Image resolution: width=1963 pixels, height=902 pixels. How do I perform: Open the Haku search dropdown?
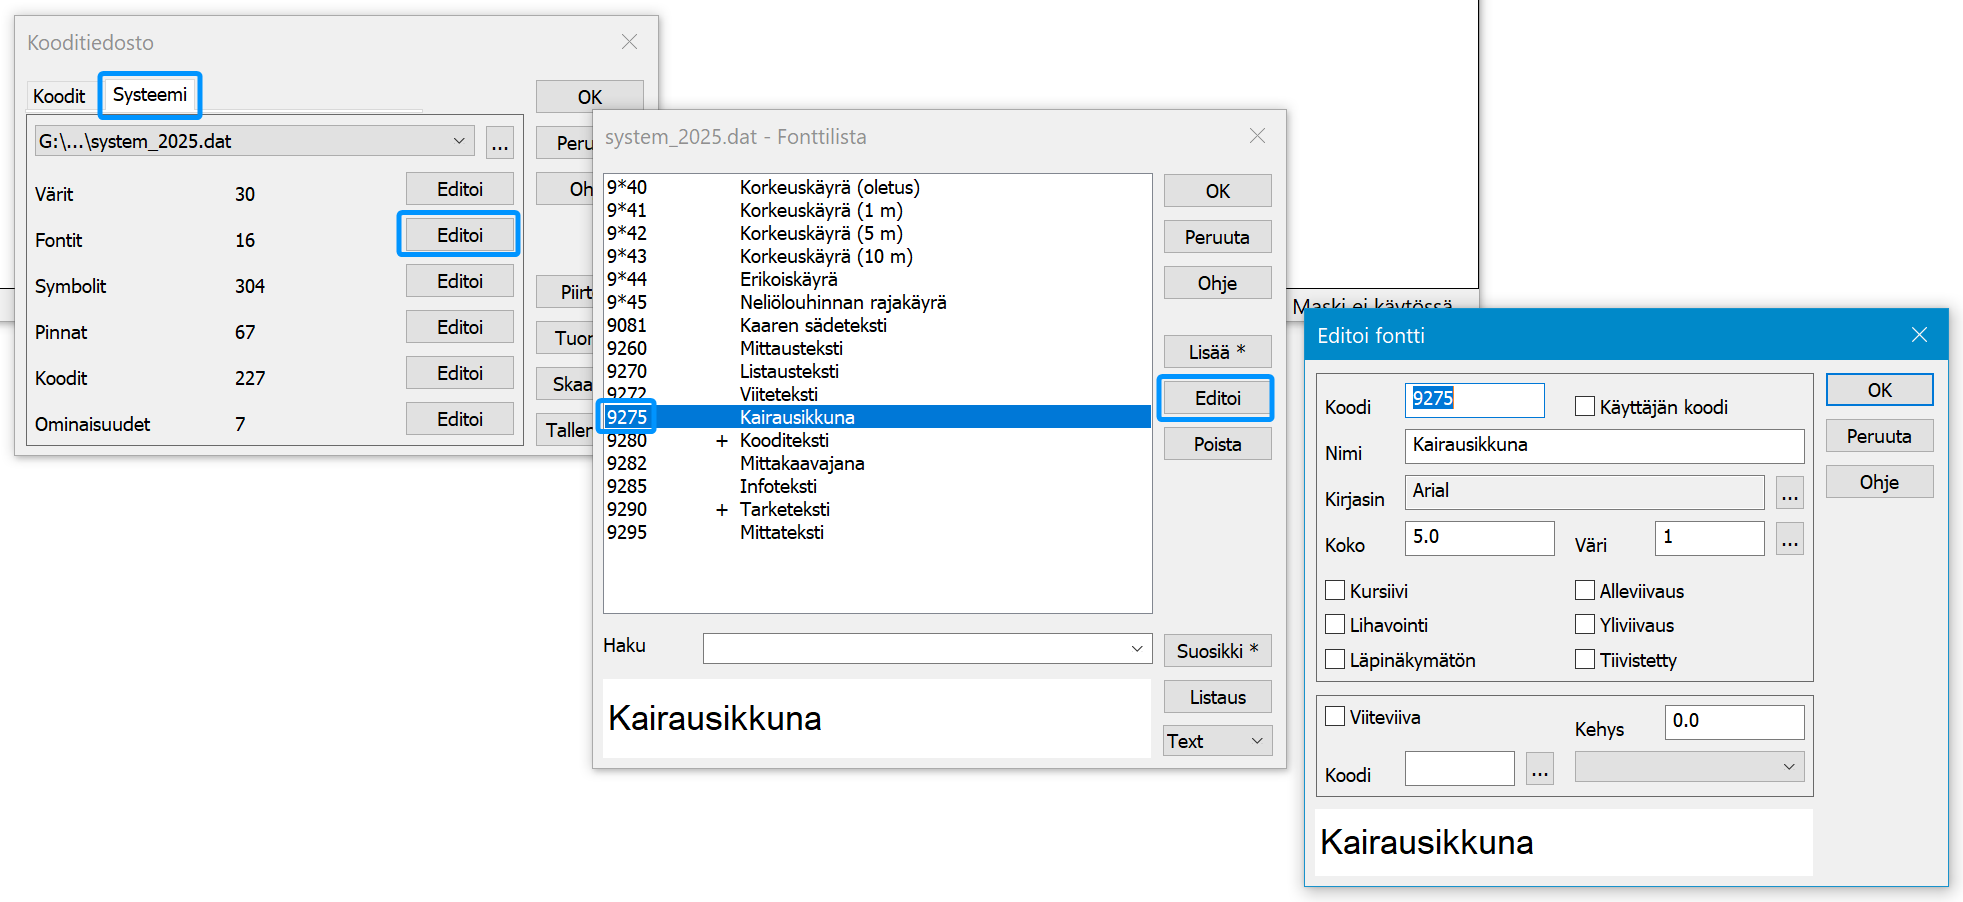coord(1136,649)
